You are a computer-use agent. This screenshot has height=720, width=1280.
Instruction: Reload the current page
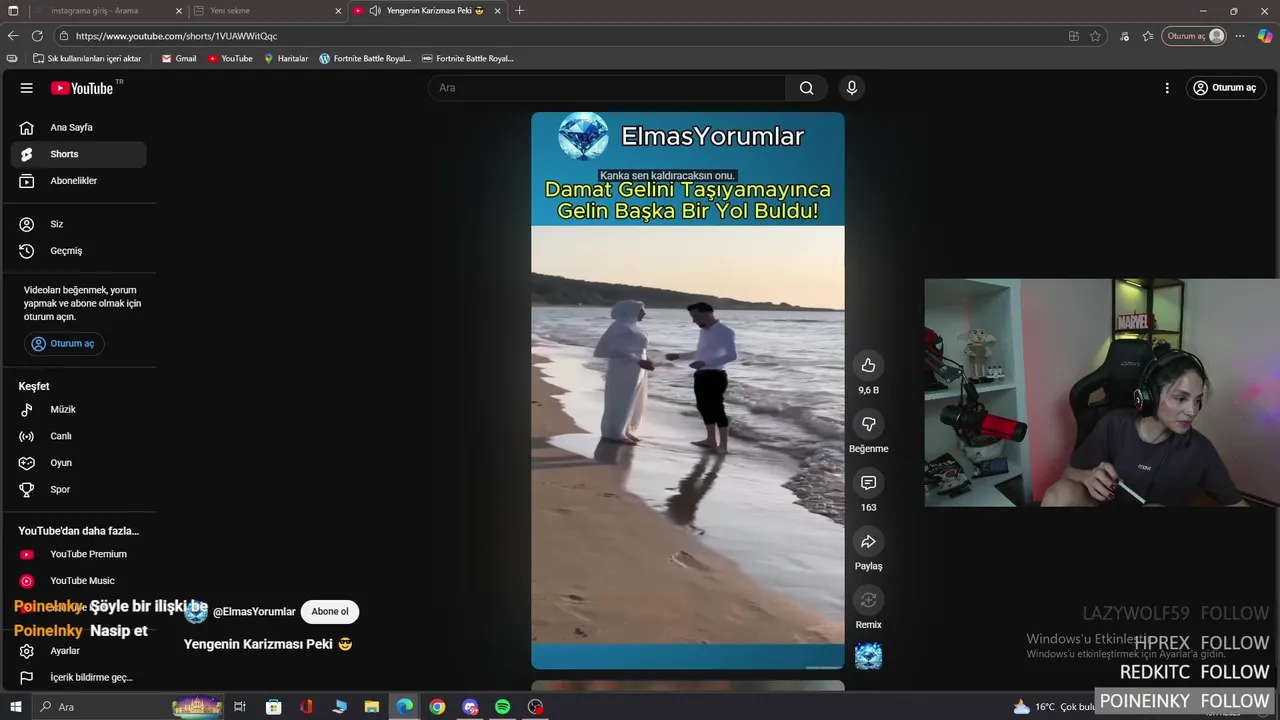coord(38,36)
